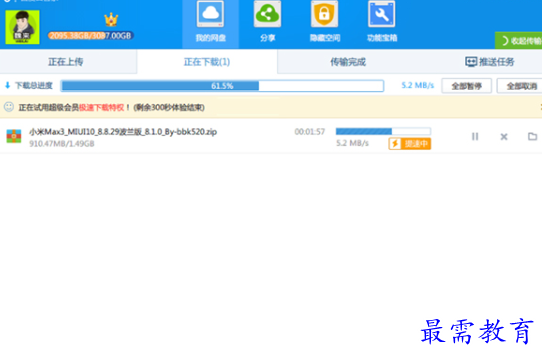Open 我的网盘 cloud icon
The height and width of the screenshot is (363, 542).
click(x=210, y=15)
